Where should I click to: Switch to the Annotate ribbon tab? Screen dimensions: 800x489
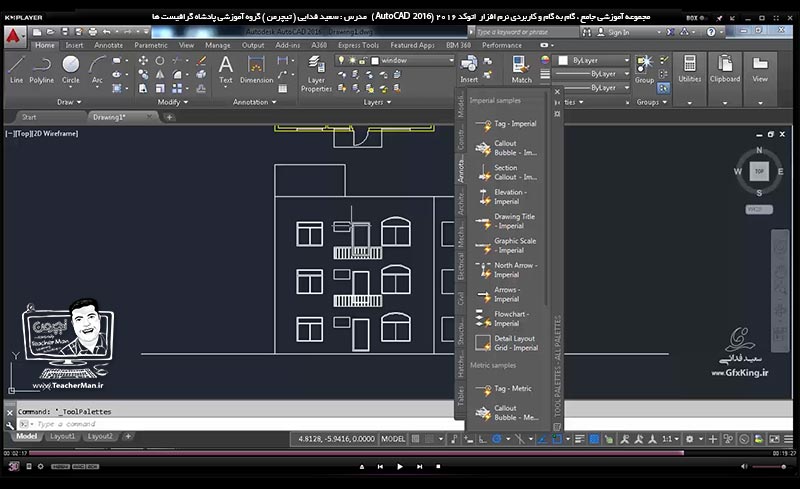[x=108, y=45]
